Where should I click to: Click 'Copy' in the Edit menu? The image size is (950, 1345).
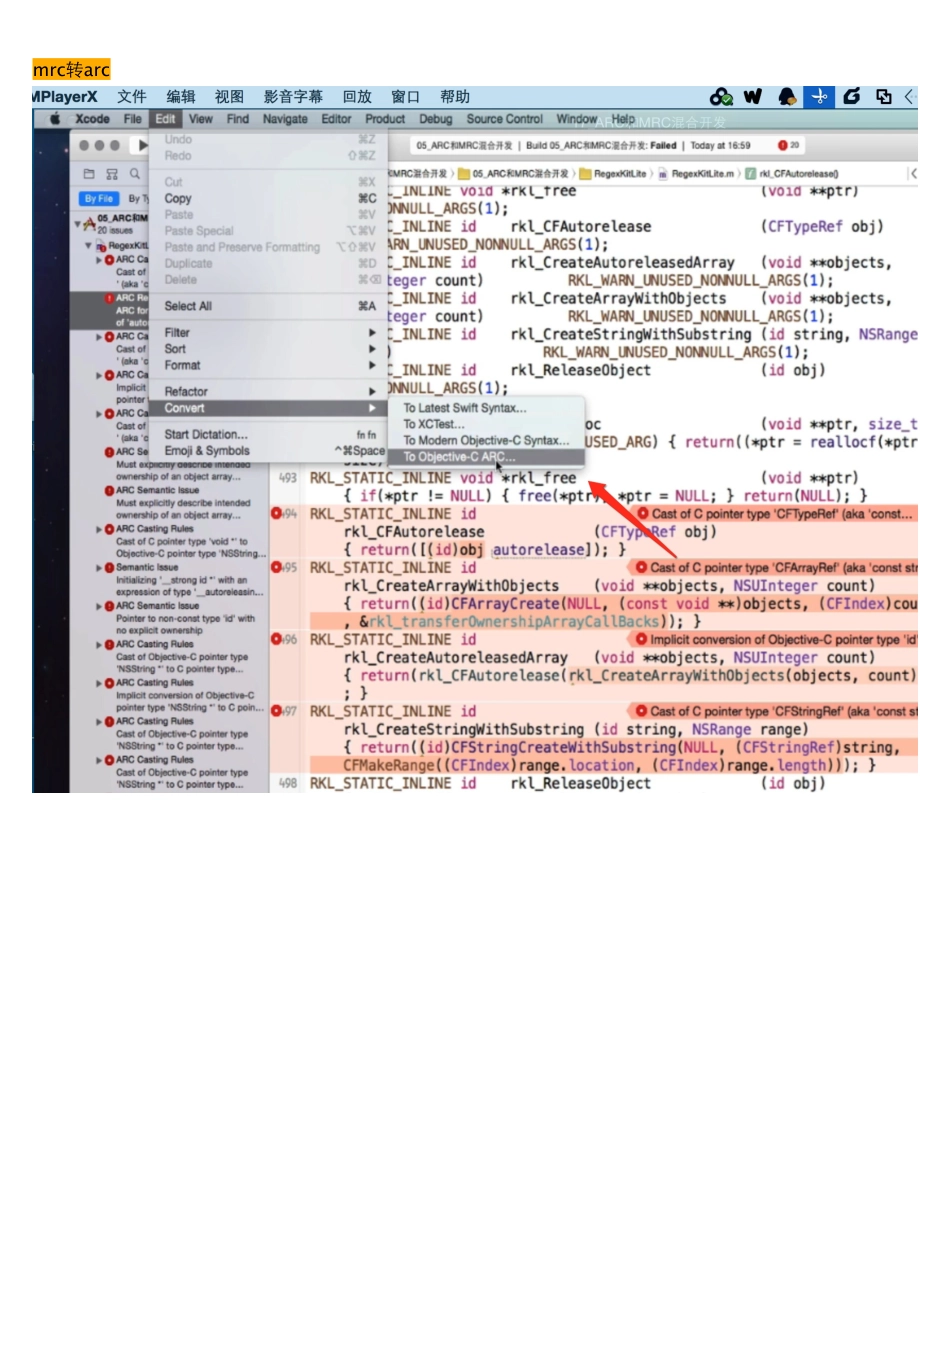(x=178, y=199)
